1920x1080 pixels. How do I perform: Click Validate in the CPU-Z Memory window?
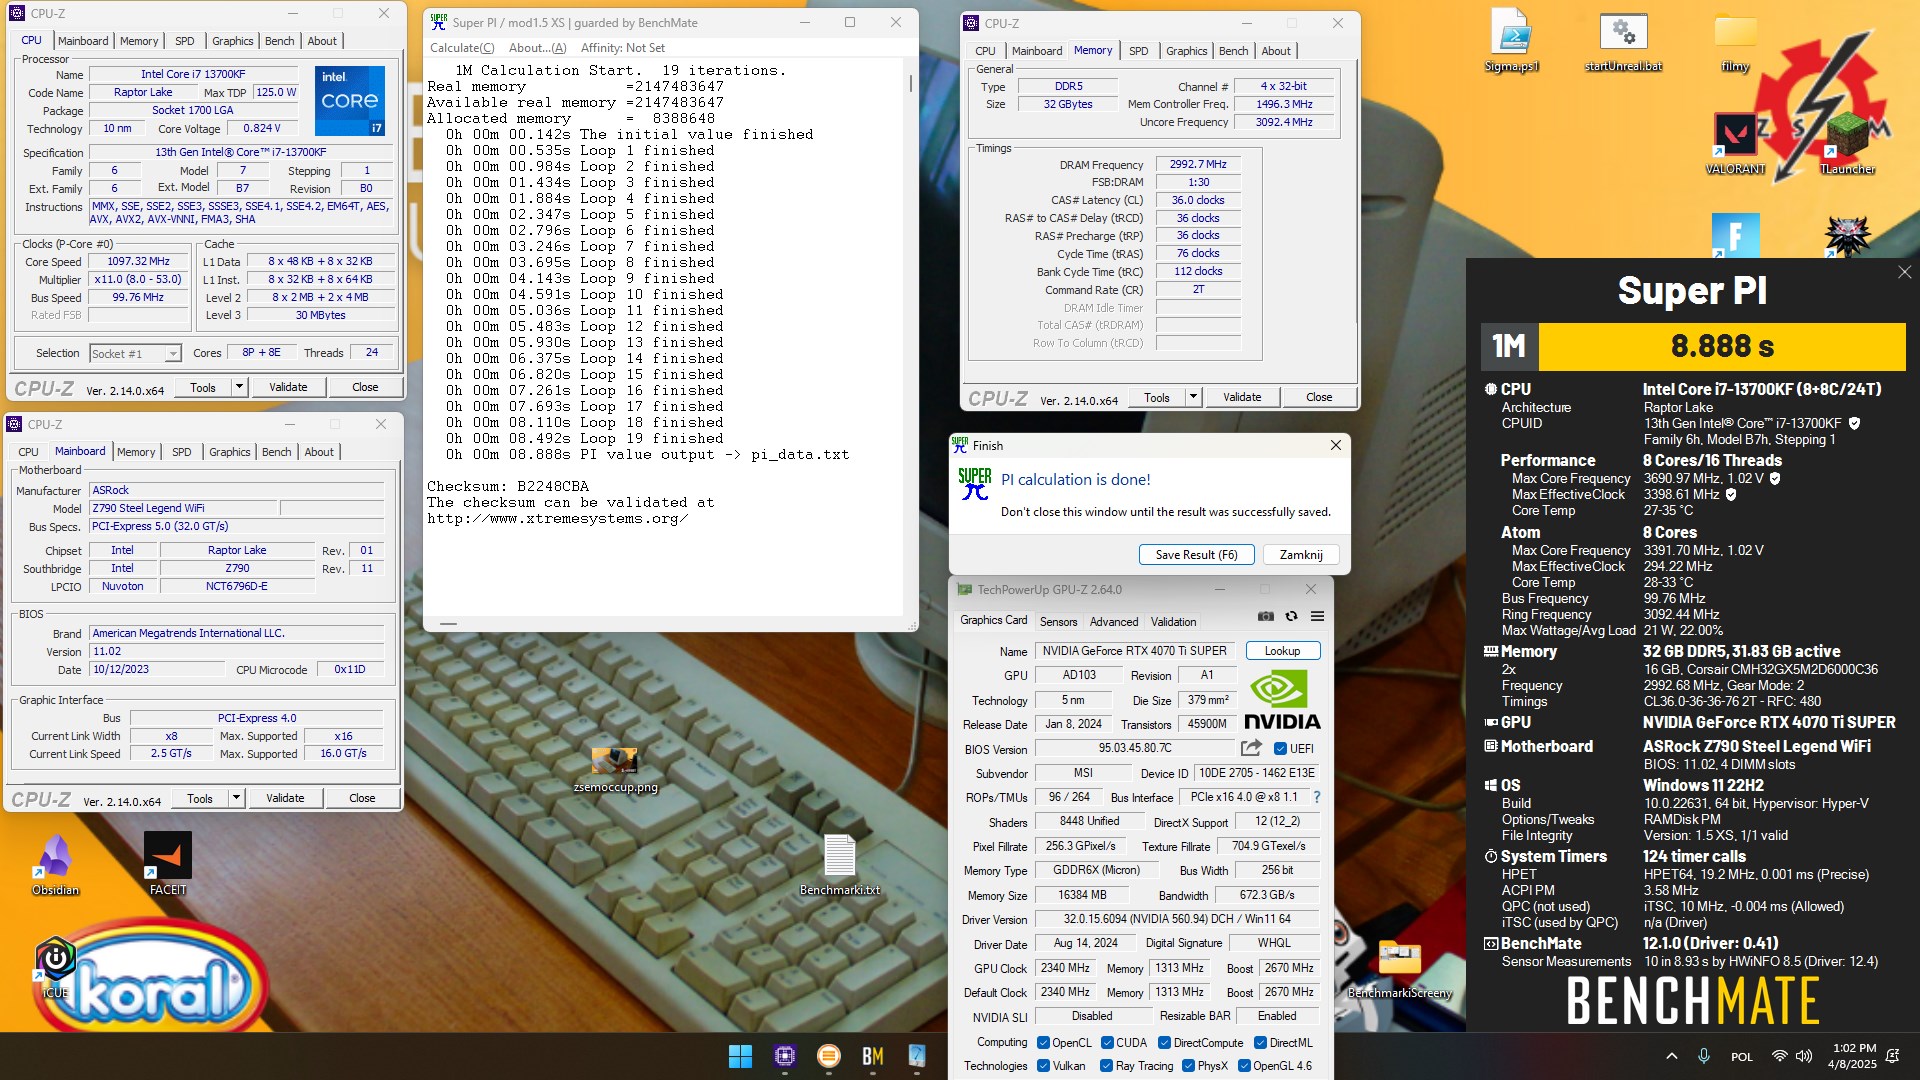[x=1242, y=397]
